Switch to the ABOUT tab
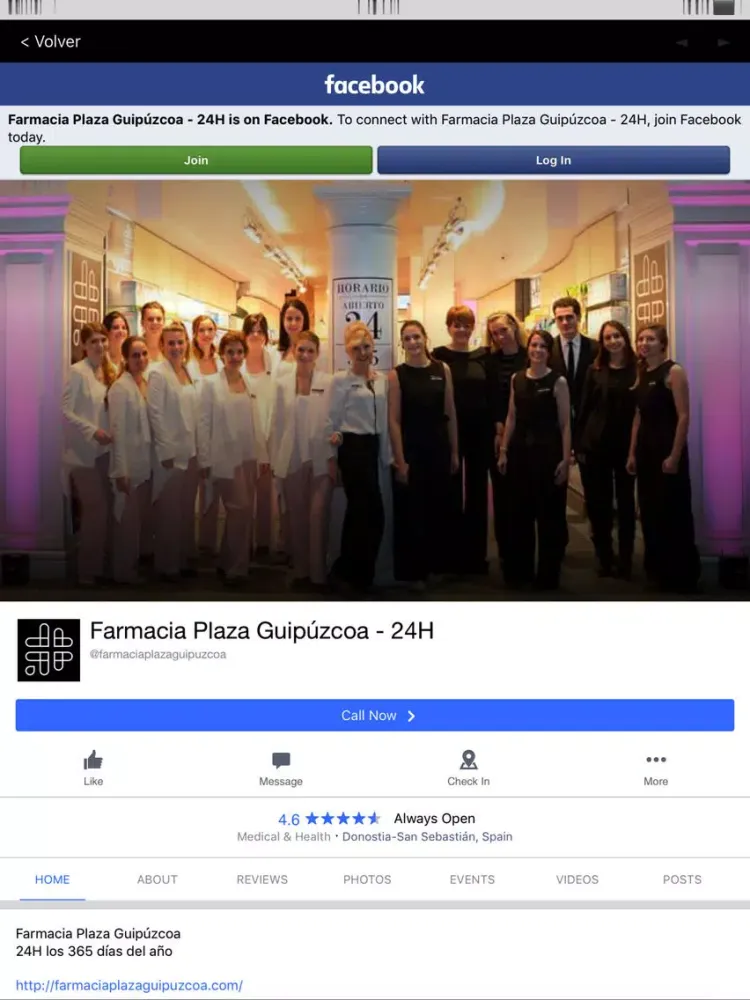This screenshot has height=1000, width=750. click(157, 879)
